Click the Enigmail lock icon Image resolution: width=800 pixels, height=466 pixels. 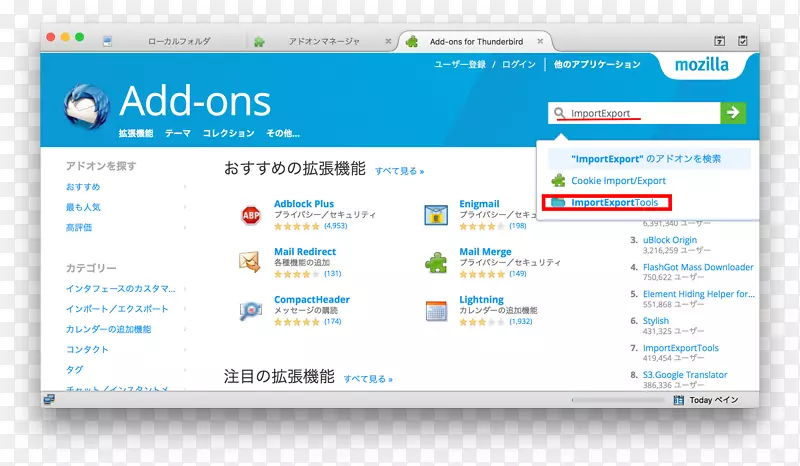coord(436,215)
